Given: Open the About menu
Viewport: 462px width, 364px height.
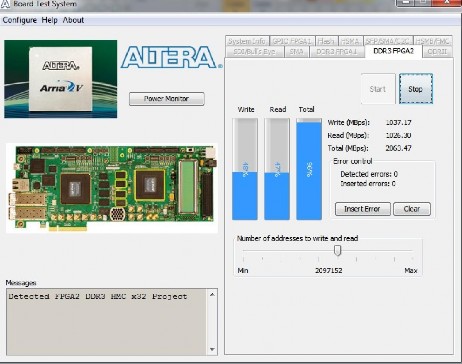Looking at the screenshot, I should pyautogui.click(x=73, y=20).
